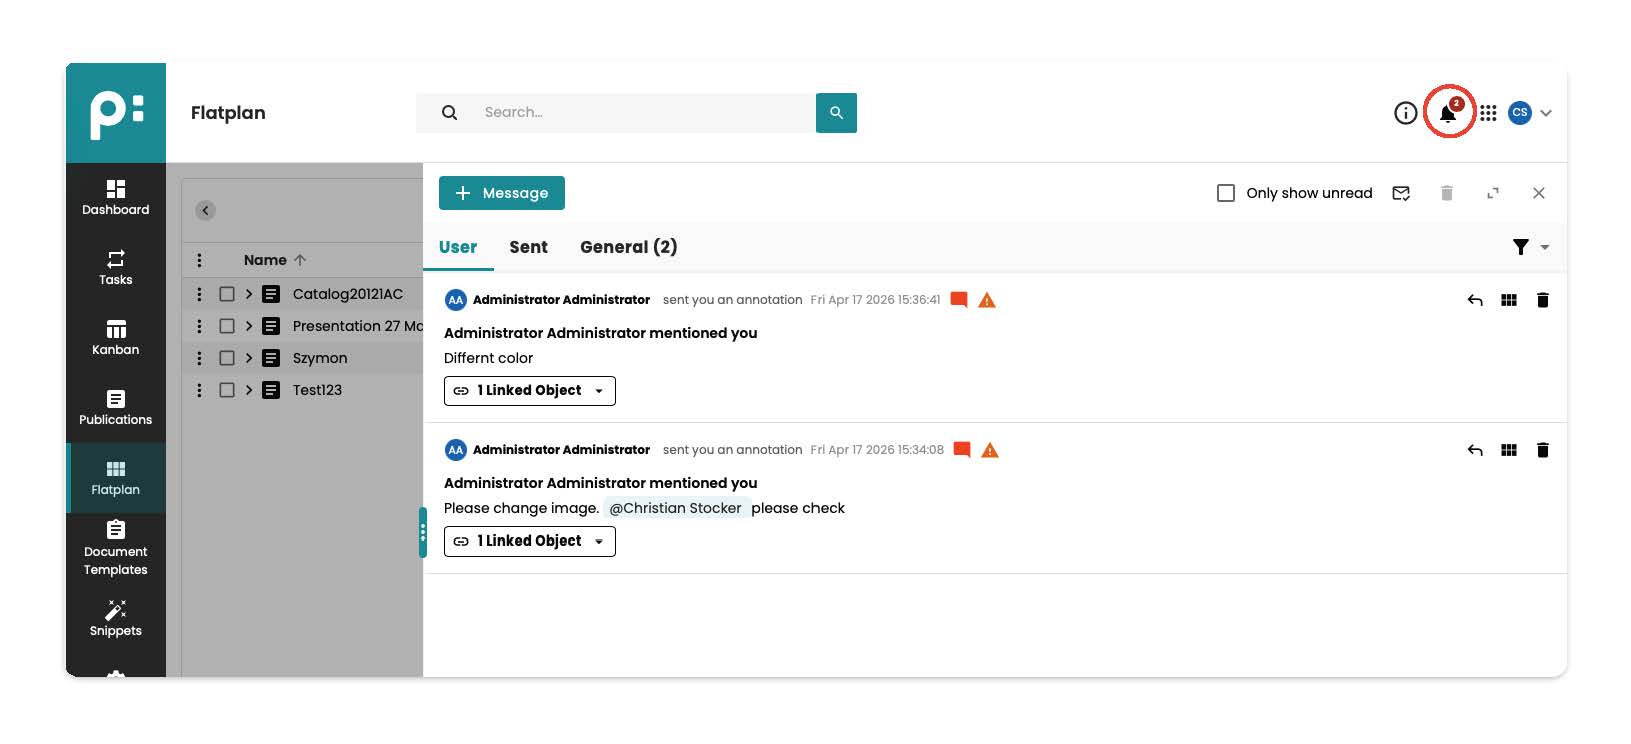Click the magnifier icon inside search box
This screenshot has width=1631, height=744.
[450, 113]
